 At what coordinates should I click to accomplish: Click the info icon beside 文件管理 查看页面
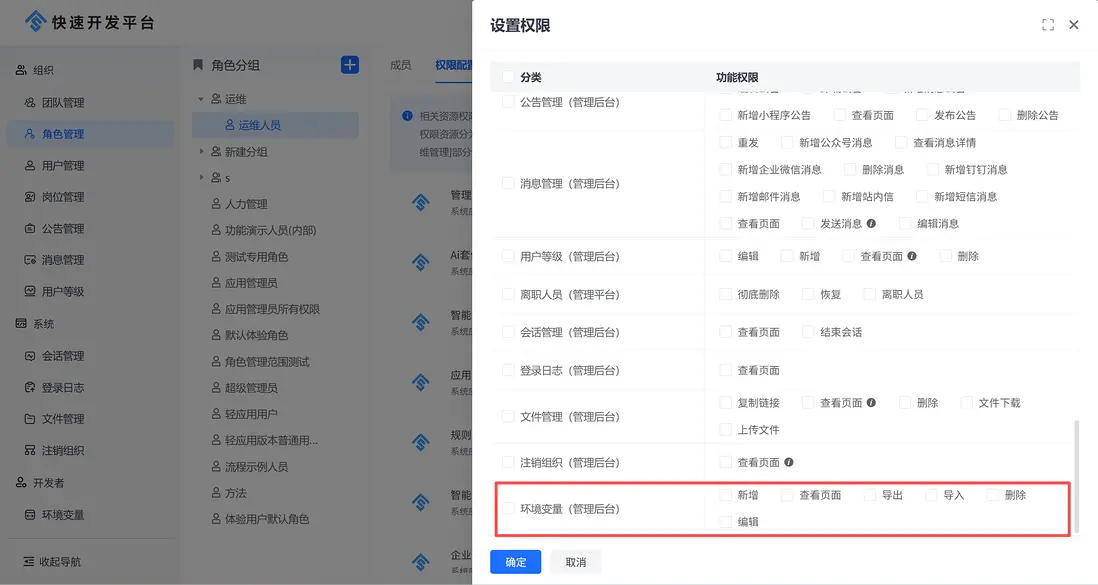tap(871, 403)
